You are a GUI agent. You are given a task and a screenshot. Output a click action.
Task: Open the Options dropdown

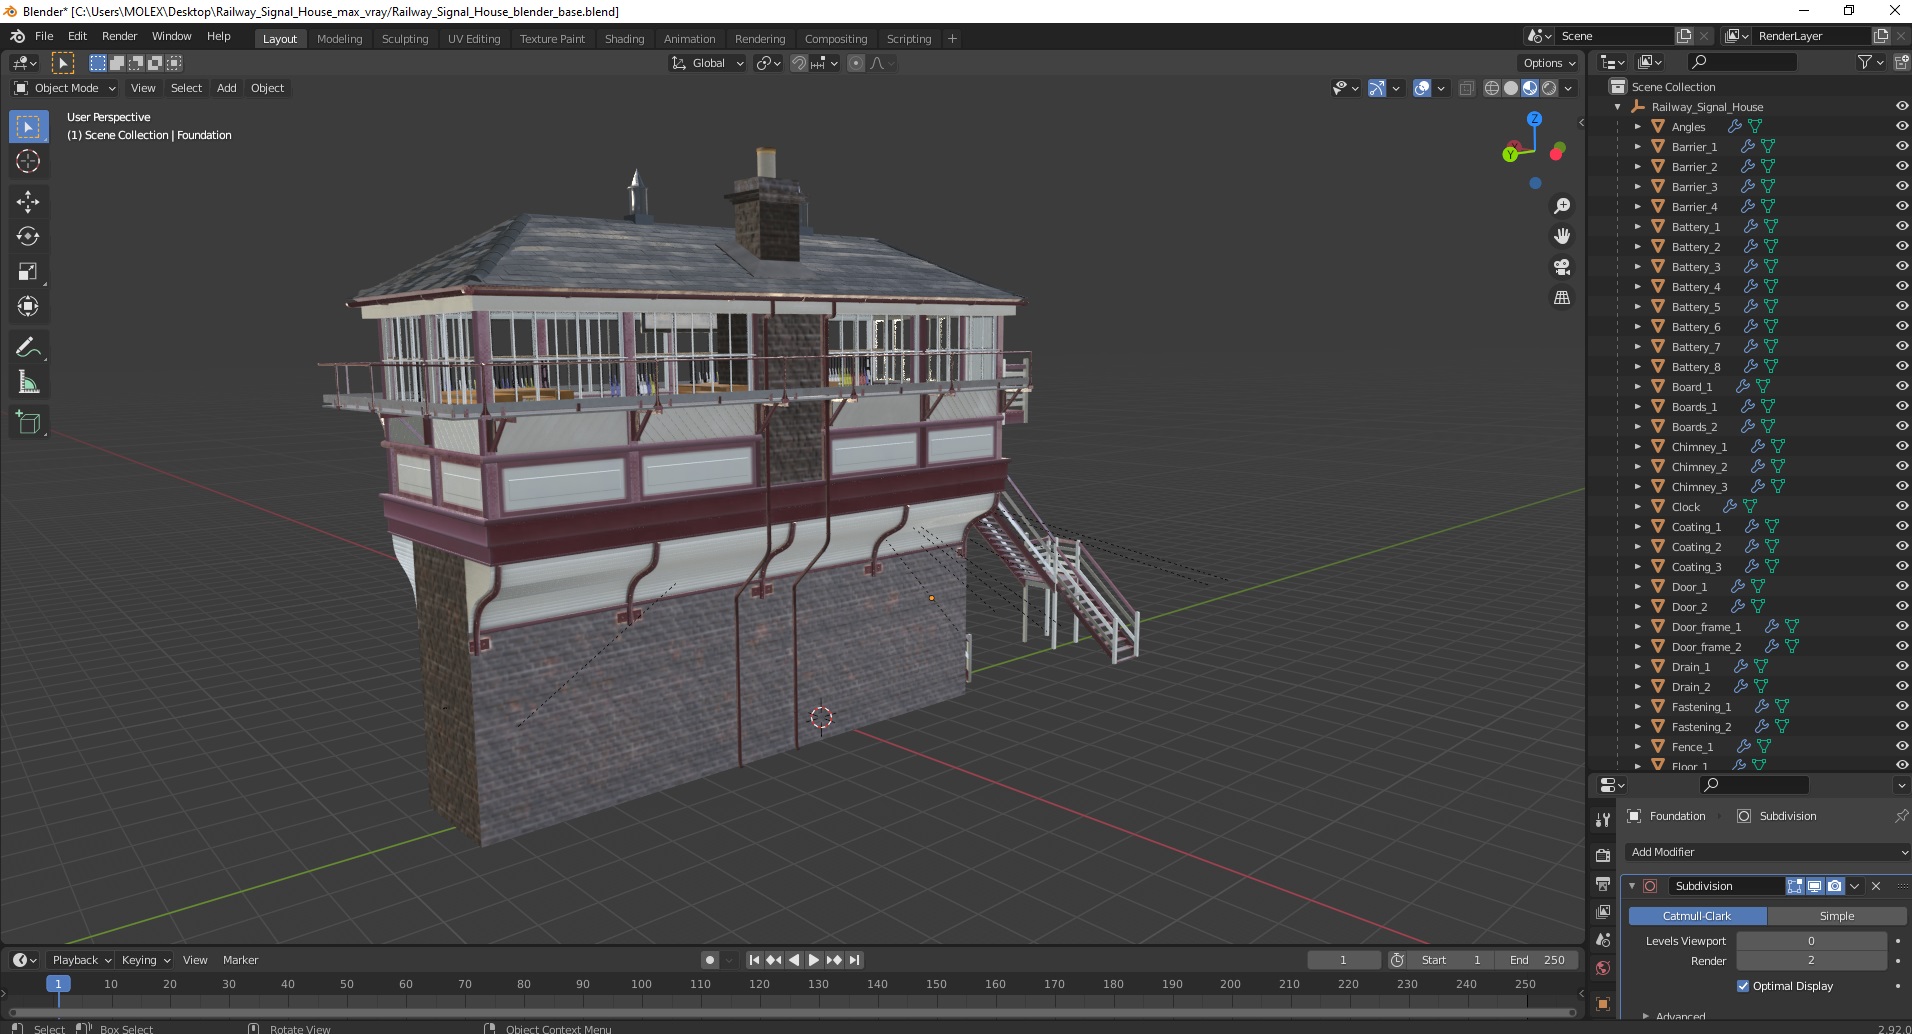pyautogui.click(x=1549, y=63)
